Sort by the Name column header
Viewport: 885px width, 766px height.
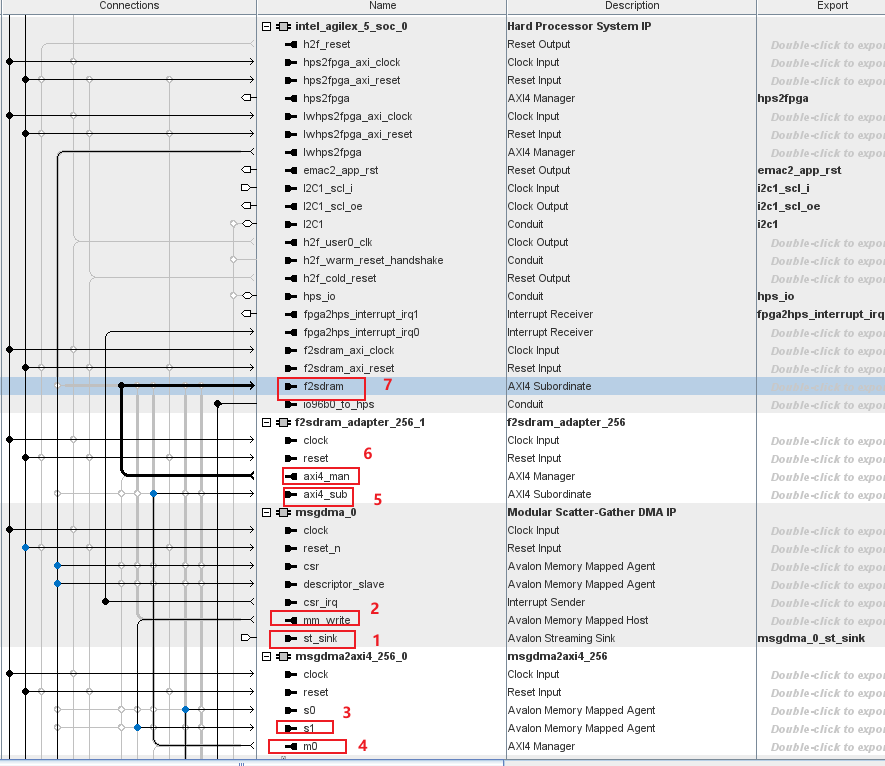[382, 6]
